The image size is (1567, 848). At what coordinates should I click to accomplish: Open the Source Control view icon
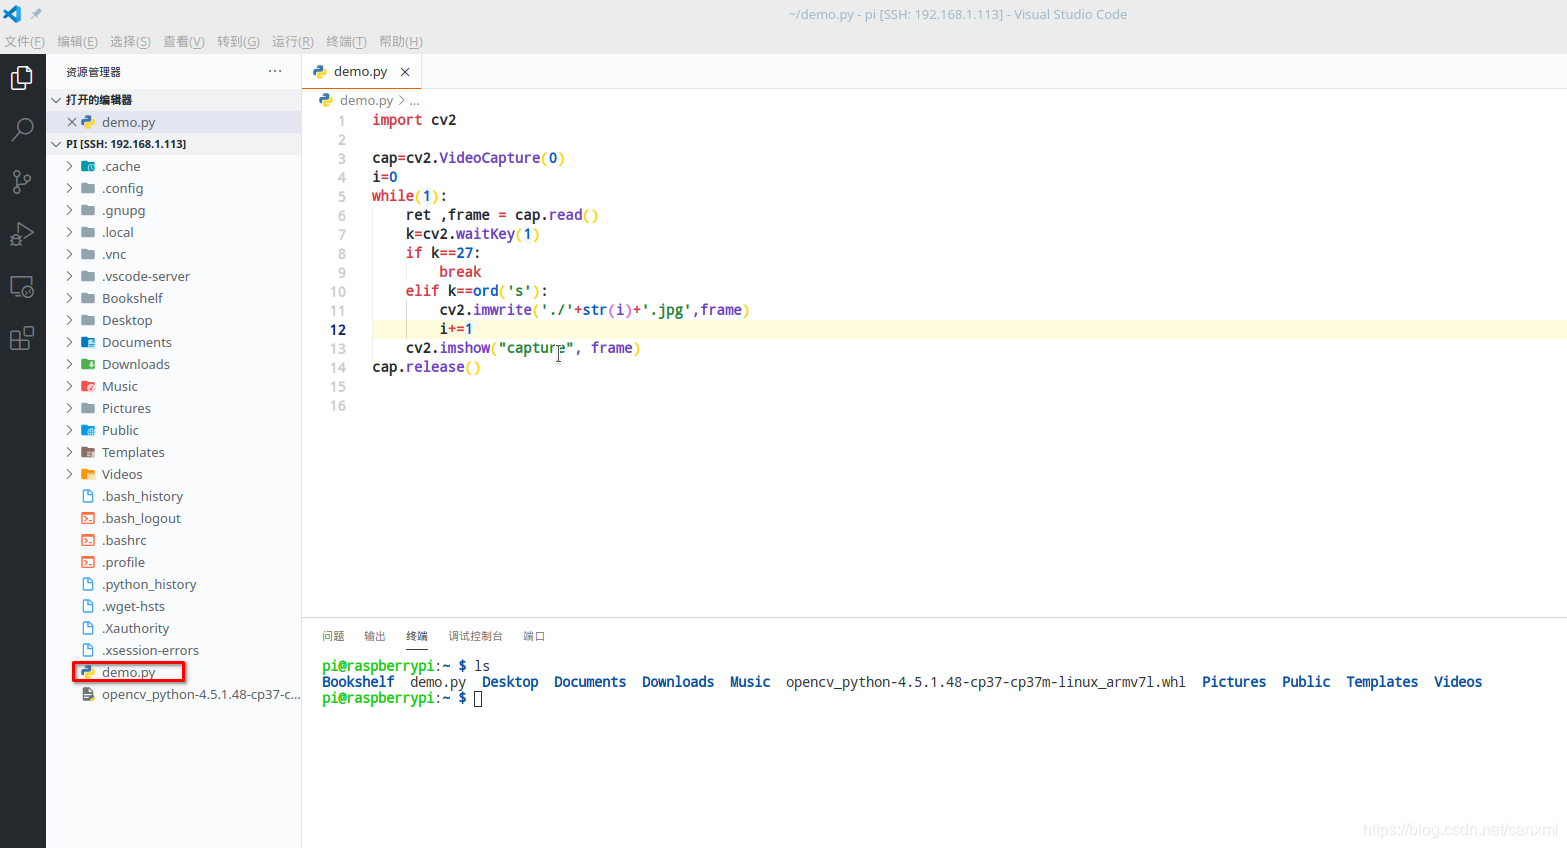tap(22, 182)
